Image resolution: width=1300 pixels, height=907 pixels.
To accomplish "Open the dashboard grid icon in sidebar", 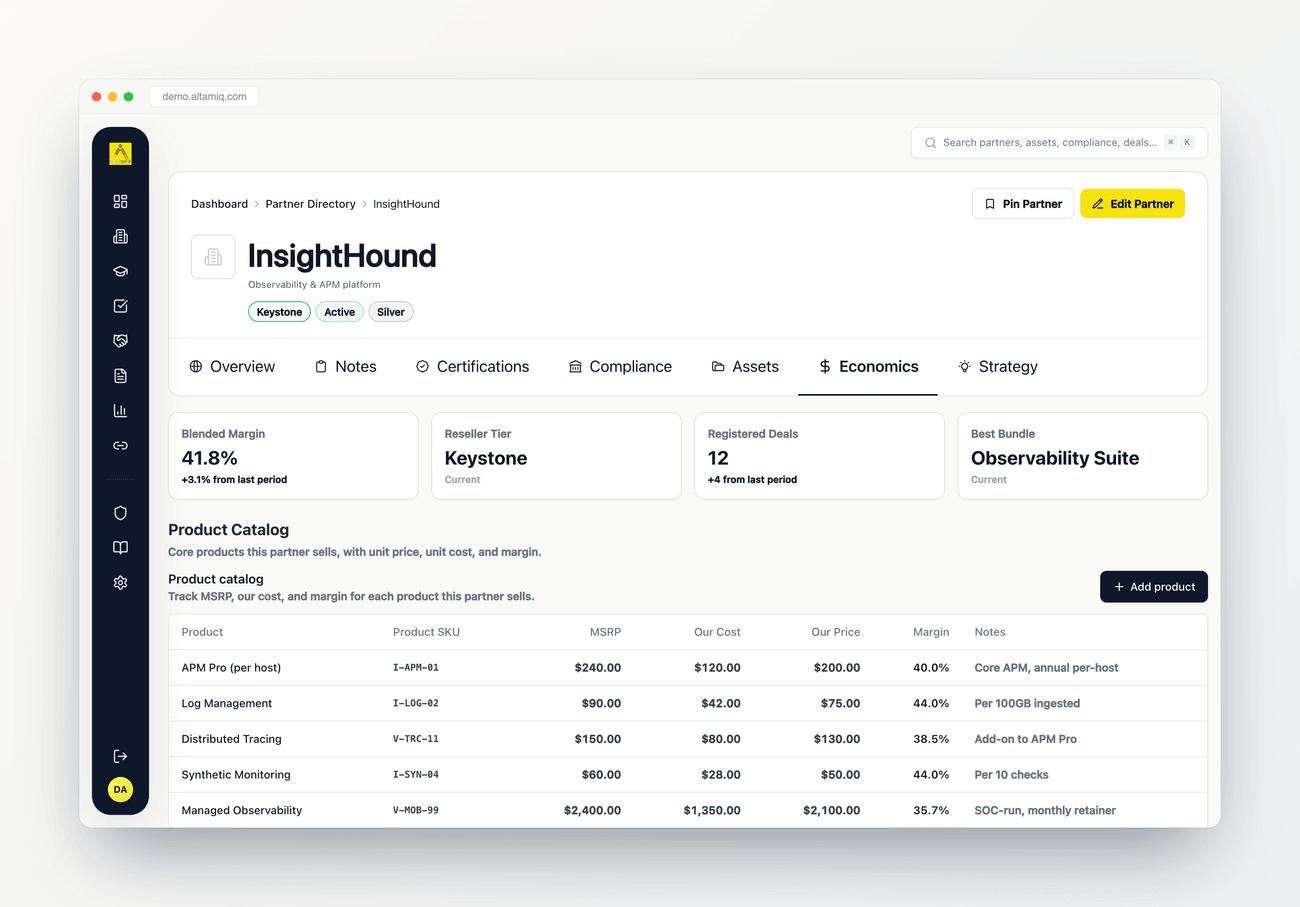I will (120, 201).
